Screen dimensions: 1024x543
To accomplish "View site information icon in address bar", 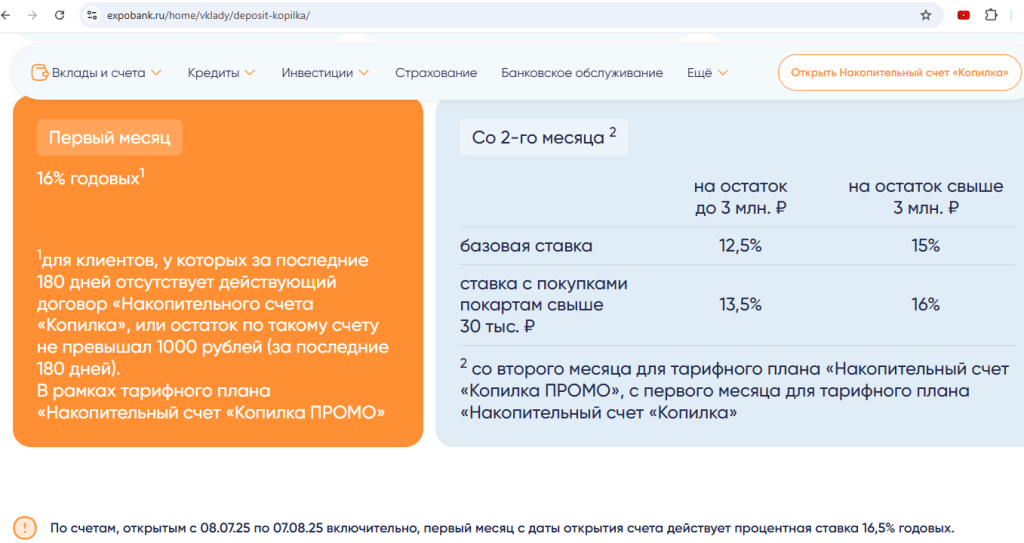I will [x=92, y=15].
